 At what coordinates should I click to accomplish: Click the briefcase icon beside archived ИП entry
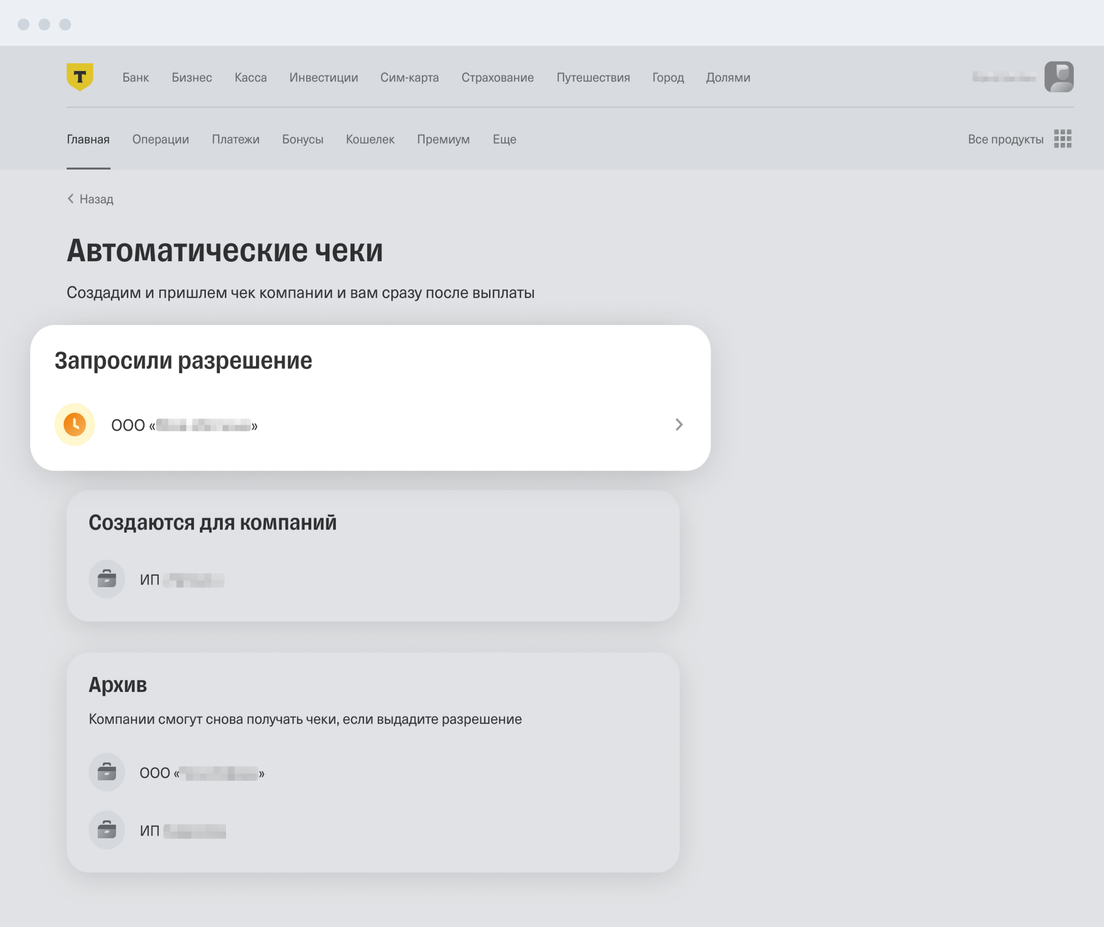(x=107, y=830)
